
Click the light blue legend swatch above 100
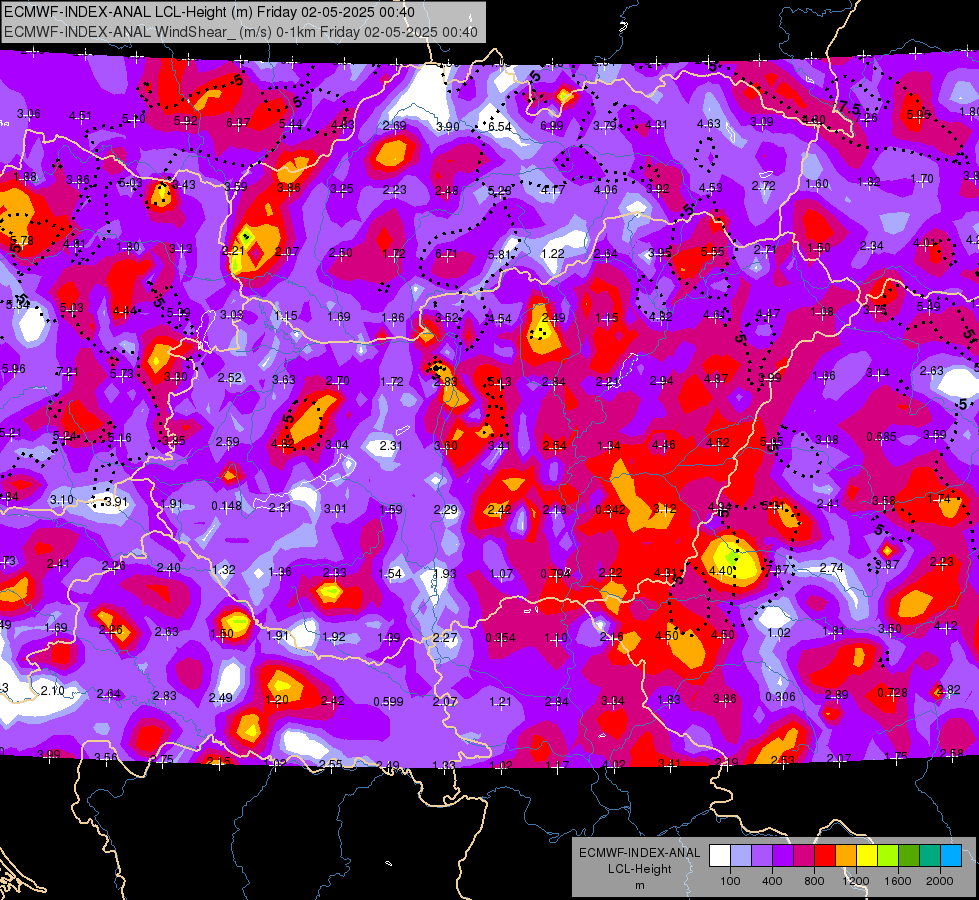pyautogui.click(x=740, y=855)
